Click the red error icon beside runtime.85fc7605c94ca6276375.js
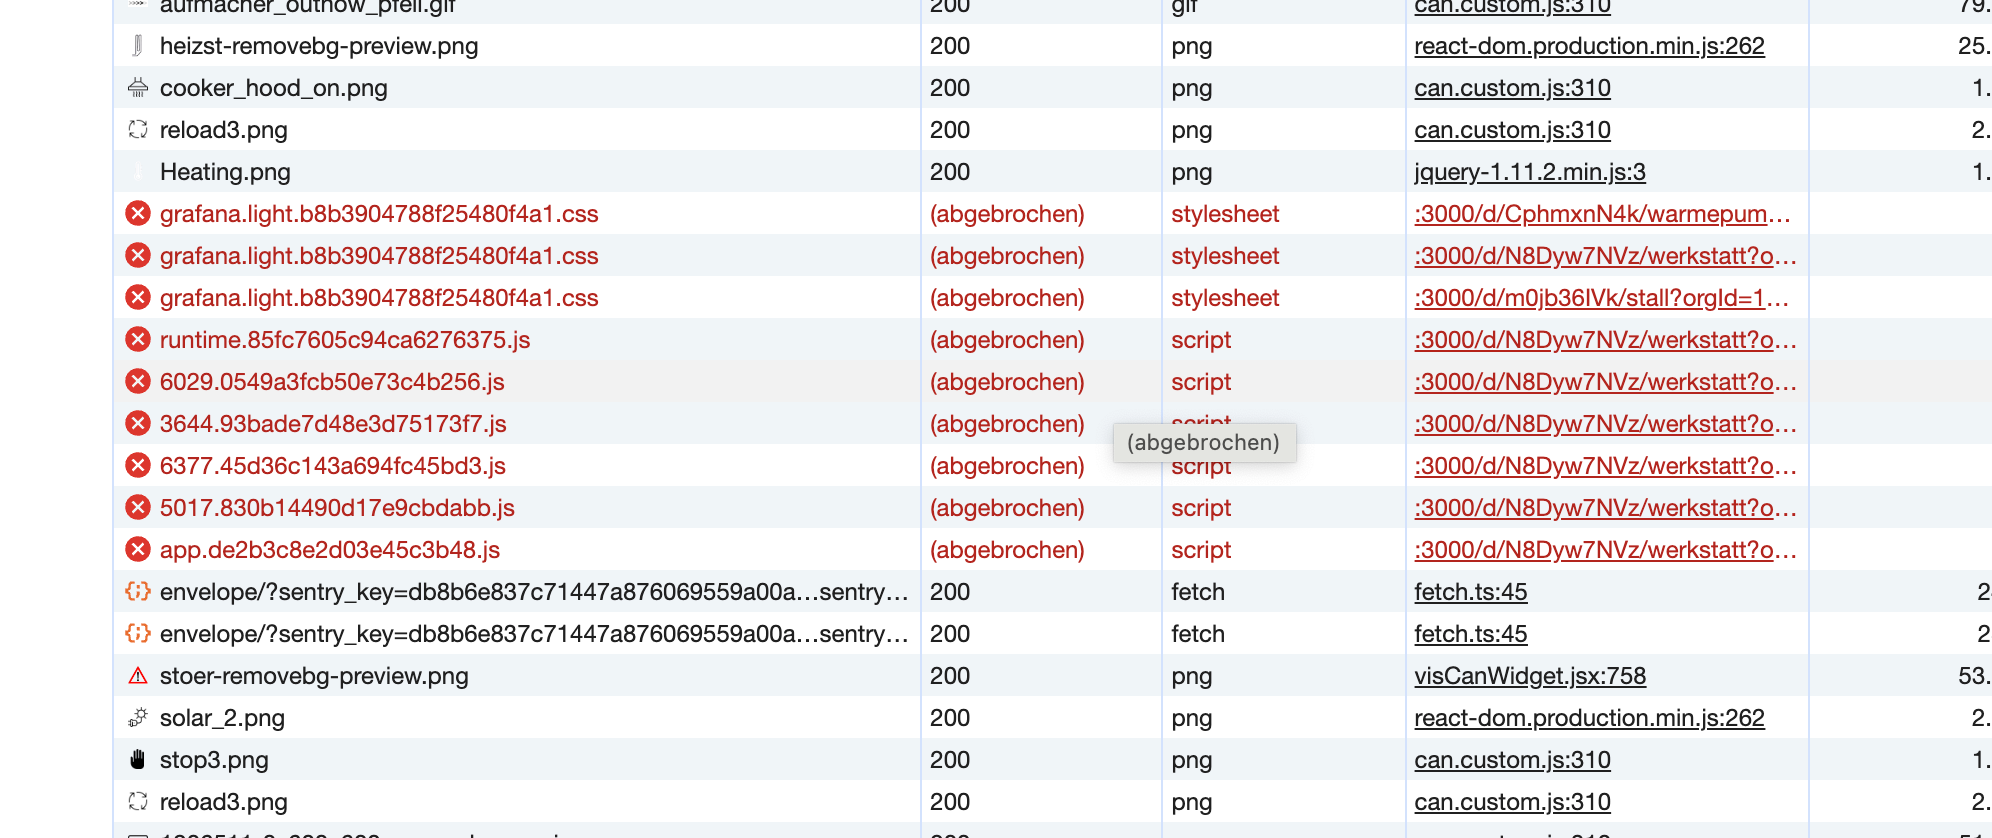The height and width of the screenshot is (838, 1992). pyautogui.click(x=138, y=340)
